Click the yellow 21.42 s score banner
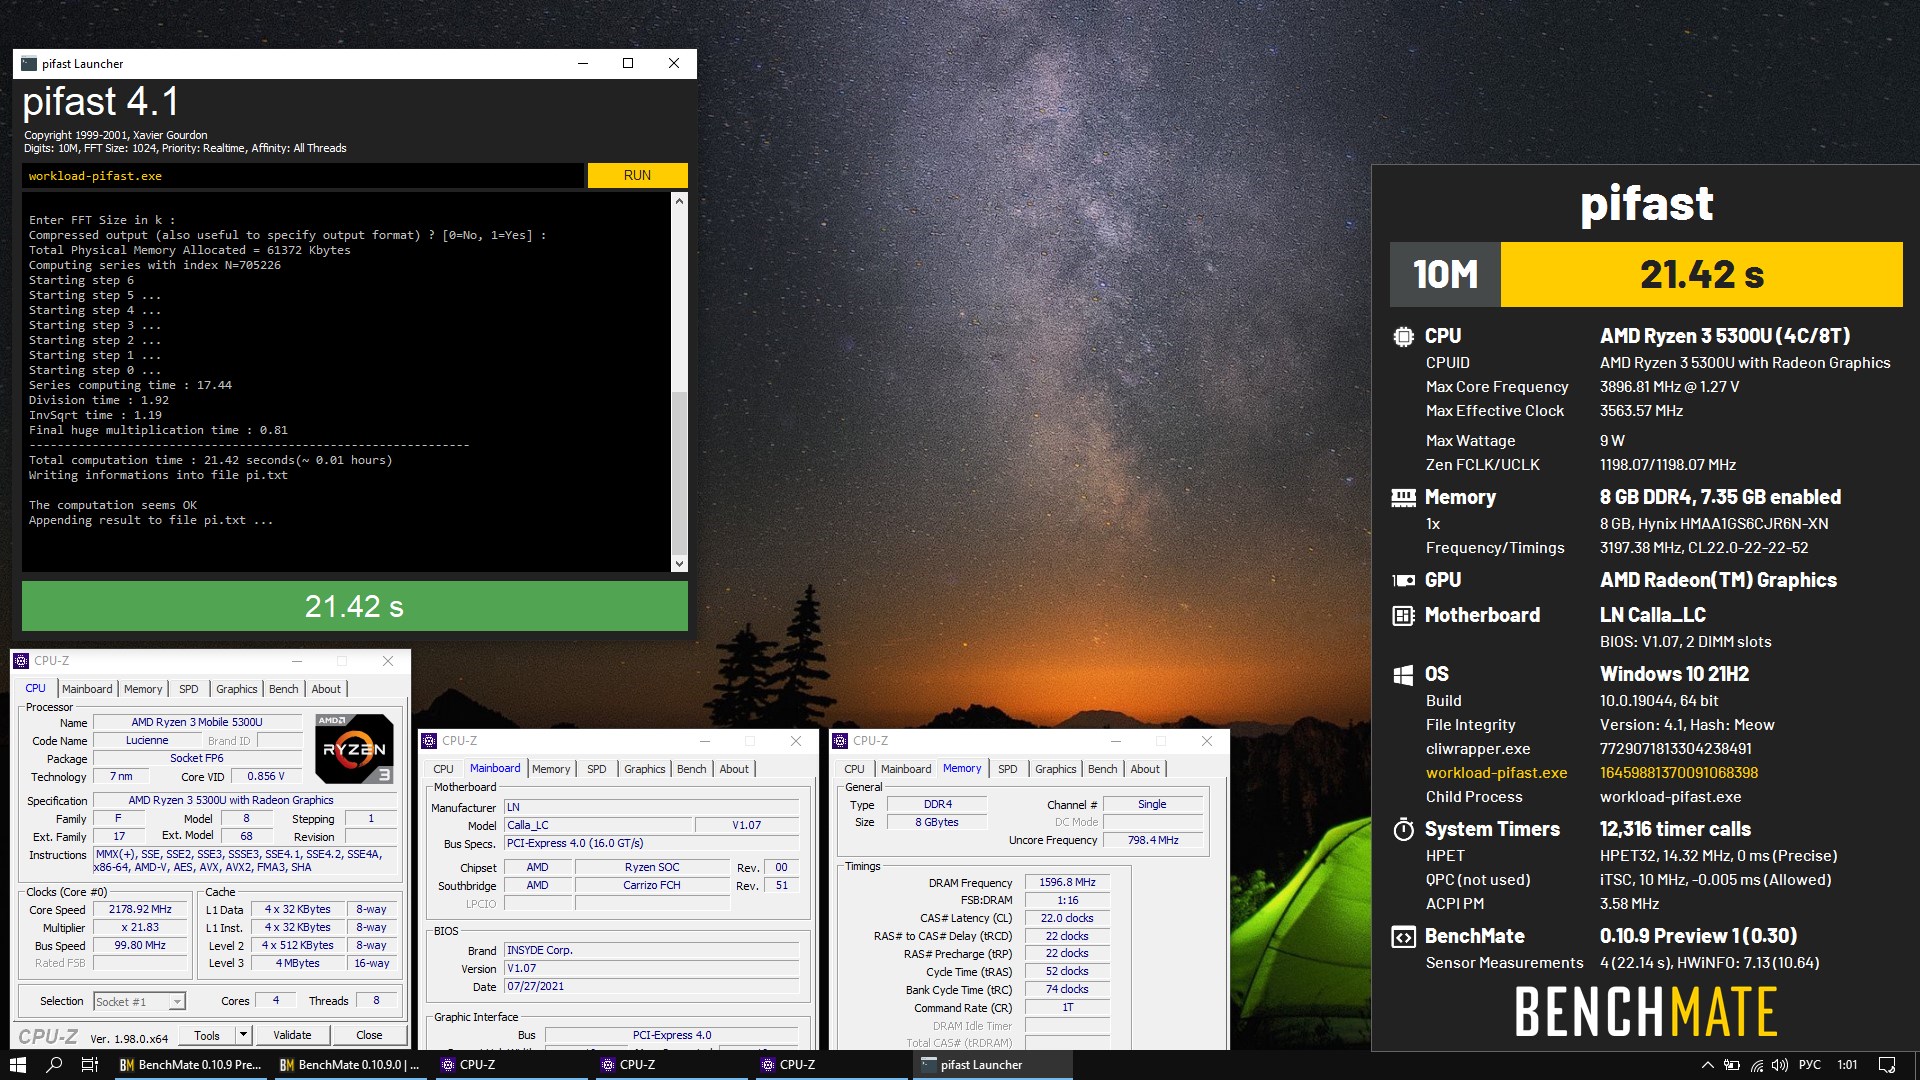Image resolution: width=1920 pixels, height=1080 pixels. 1701,274
